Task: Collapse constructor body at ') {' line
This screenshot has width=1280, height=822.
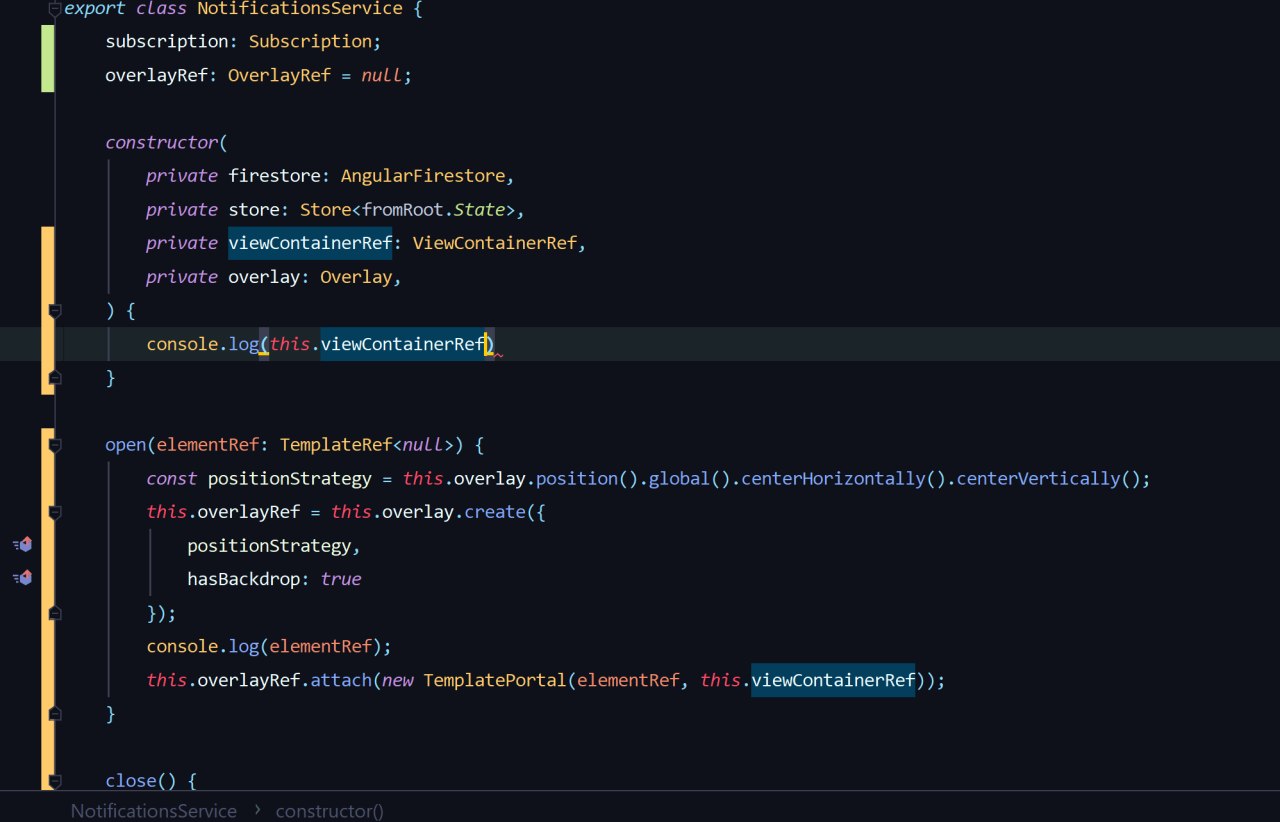Action: (55, 310)
